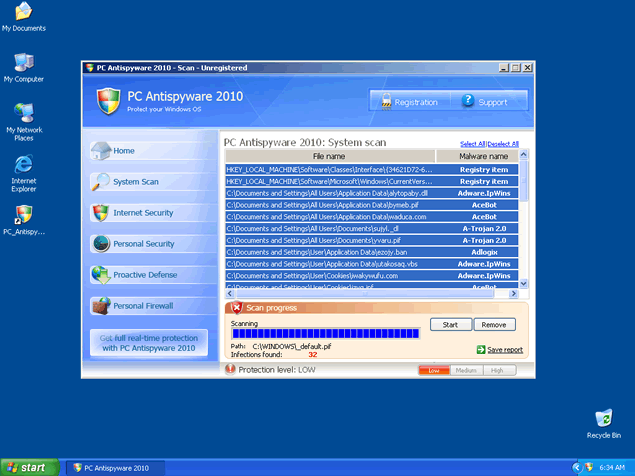Open the Personal Firewall brick icon
The height and width of the screenshot is (476, 635).
point(100,306)
